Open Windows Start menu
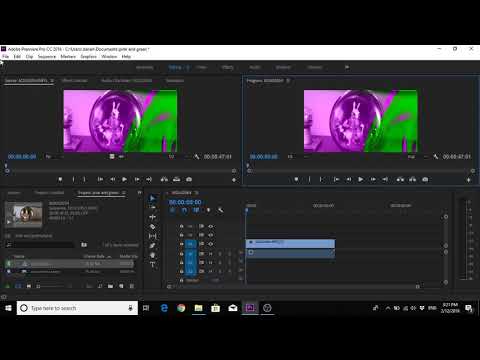 click(8, 308)
